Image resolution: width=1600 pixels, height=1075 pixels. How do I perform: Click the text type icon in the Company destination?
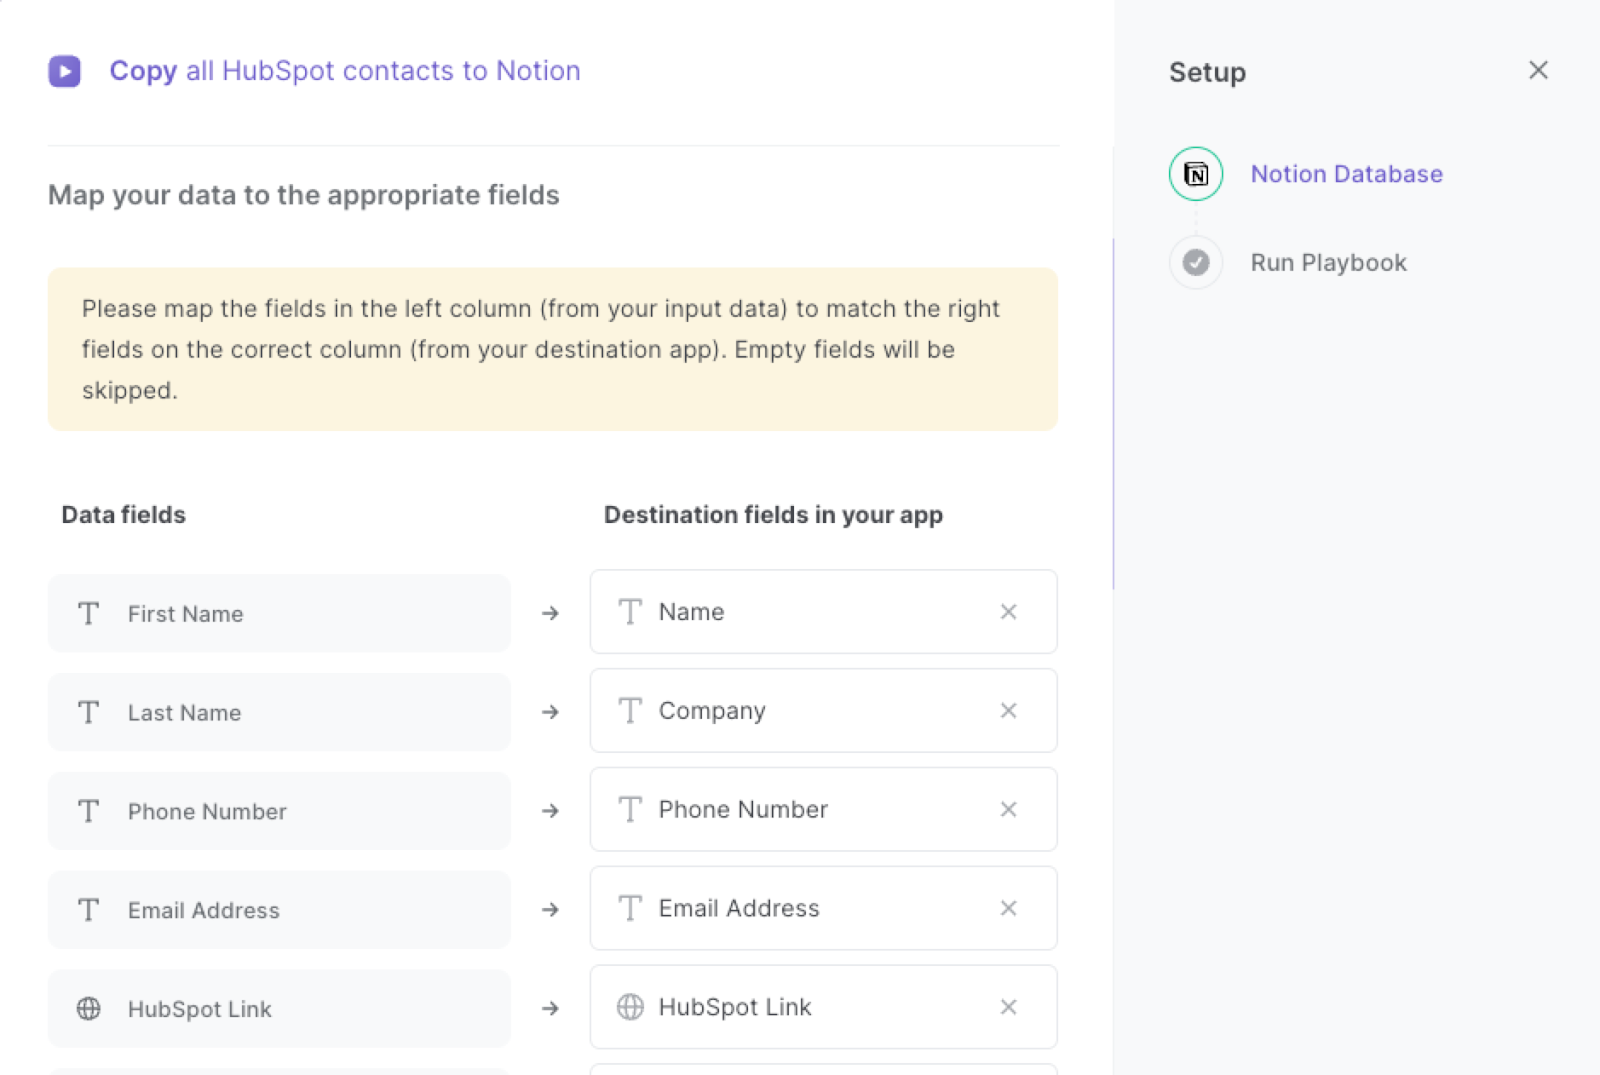[x=630, y=711]
